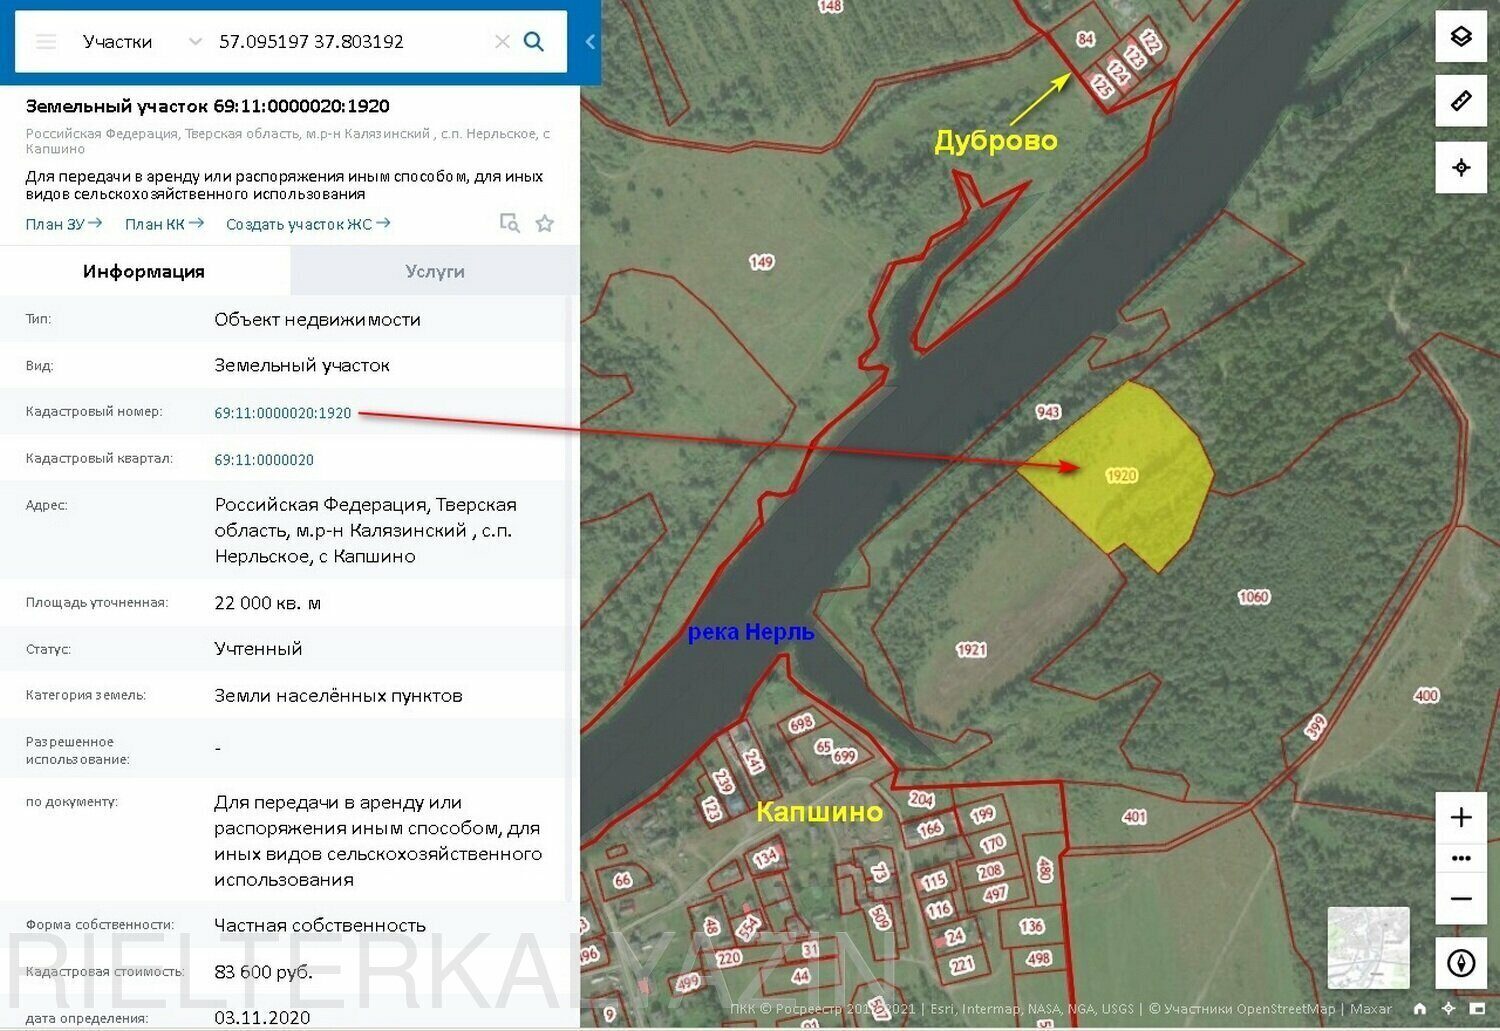Select parcel 149 label on map
Screen dimensions: 1500x1031
pos(761,262)
